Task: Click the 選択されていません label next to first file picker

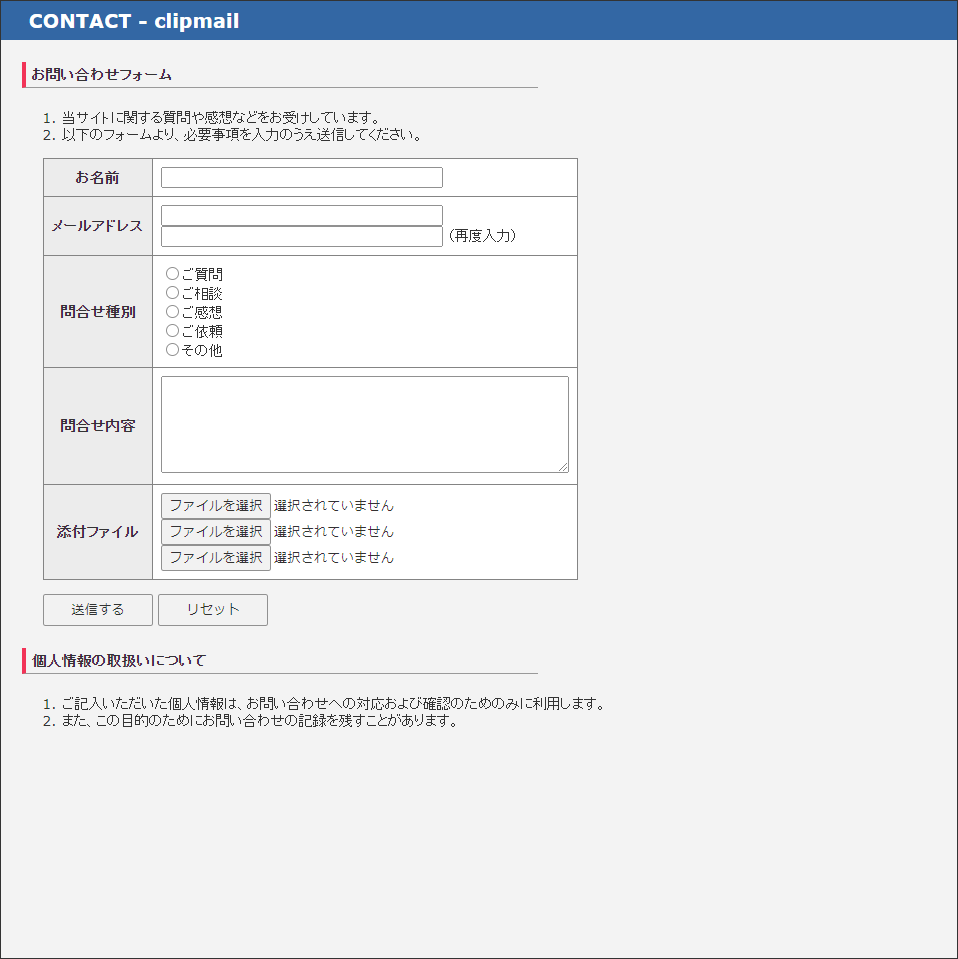Action: (x=336, y=505)
